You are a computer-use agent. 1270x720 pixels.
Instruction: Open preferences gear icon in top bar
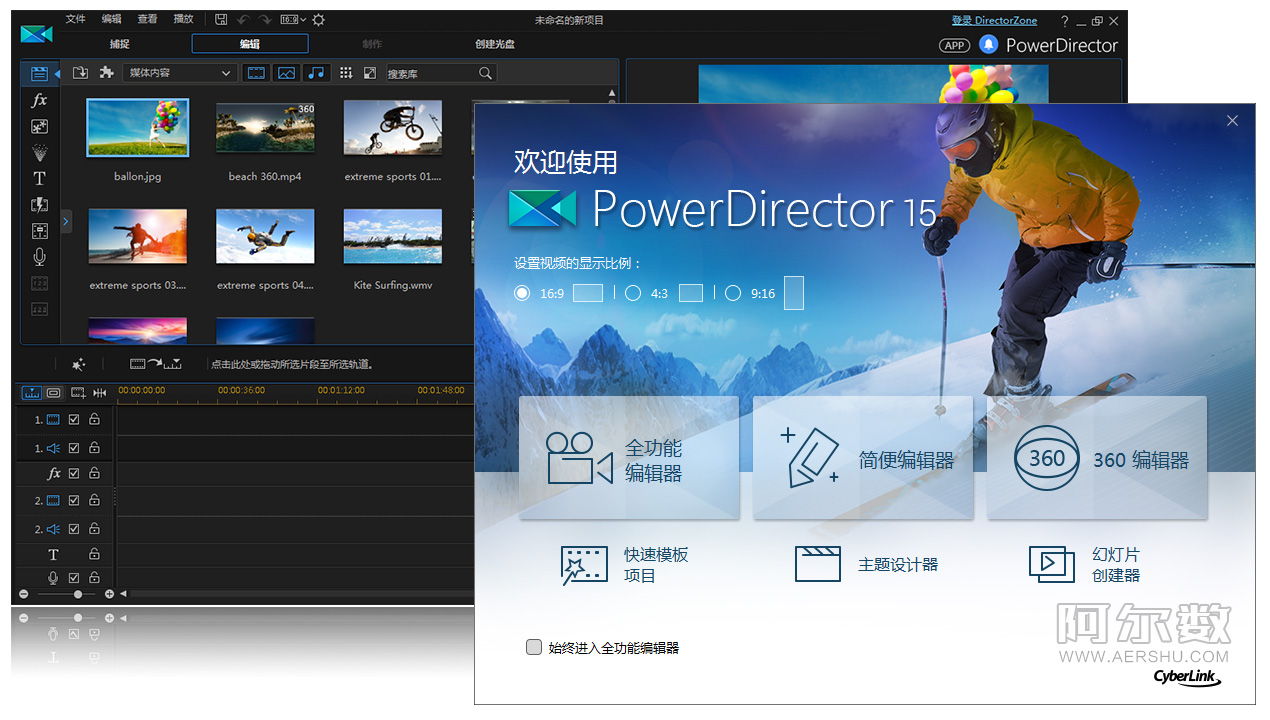click(318, 19)
